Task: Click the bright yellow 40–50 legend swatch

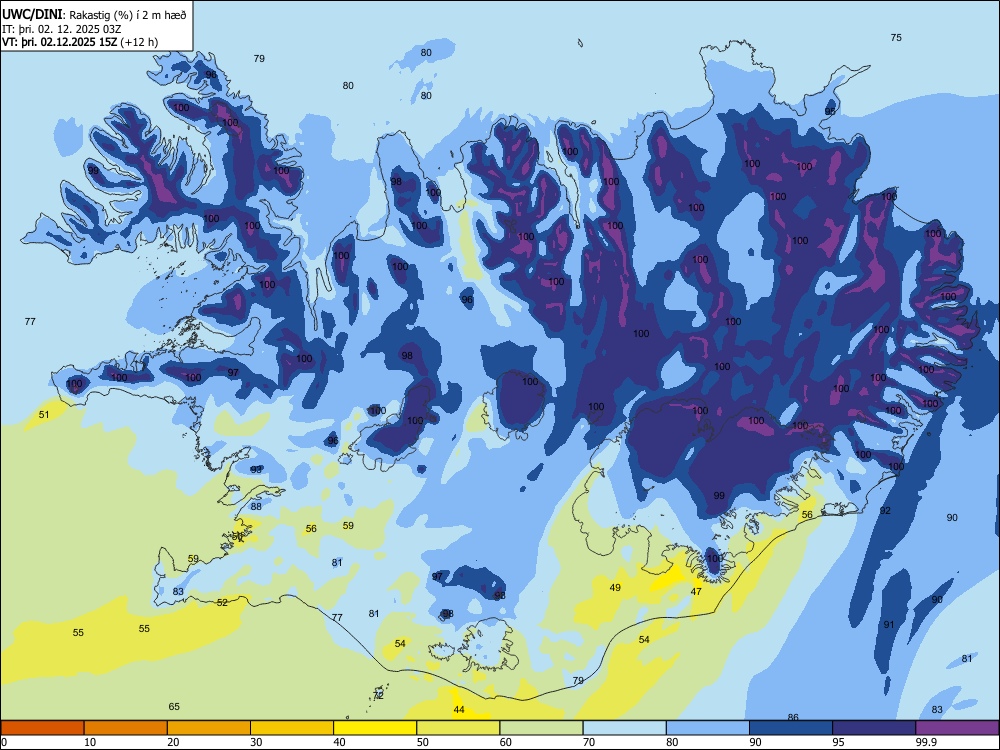Action: pyautogui.click(x=375, y=728)
